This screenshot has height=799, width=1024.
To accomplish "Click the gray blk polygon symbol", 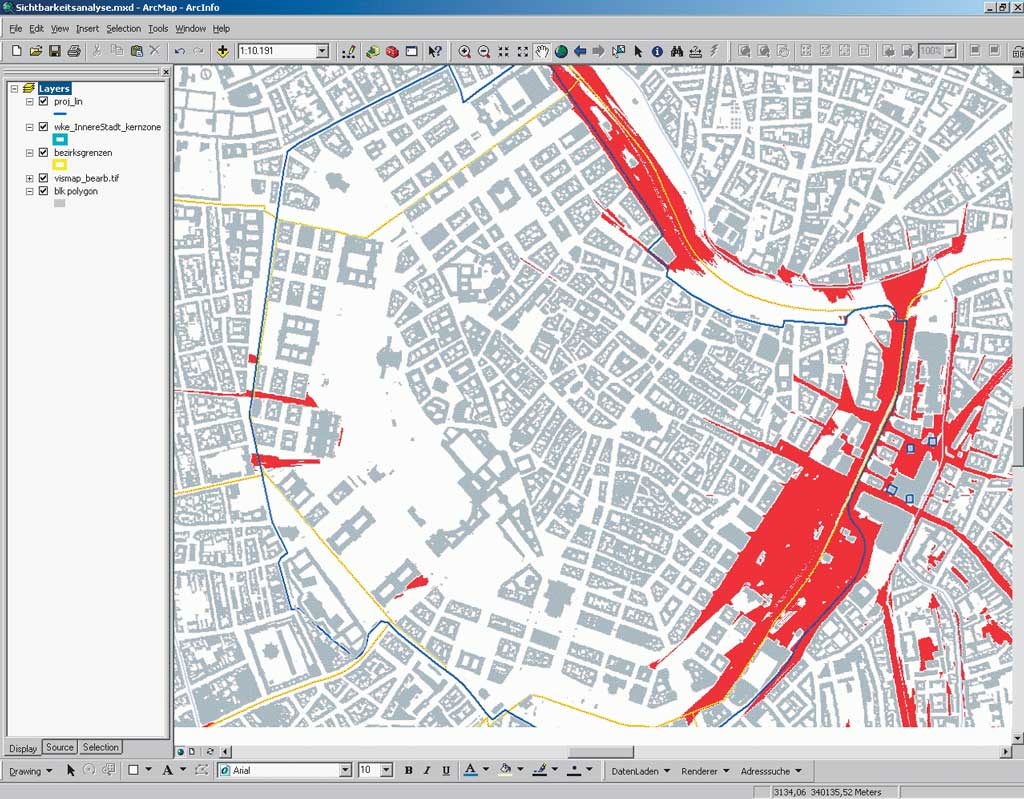I will [59, 203].
